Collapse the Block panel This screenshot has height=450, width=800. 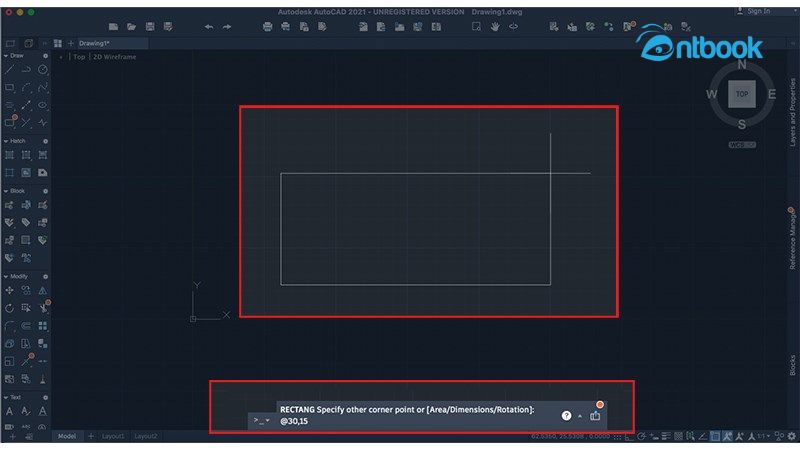click(x=6, y=191)
